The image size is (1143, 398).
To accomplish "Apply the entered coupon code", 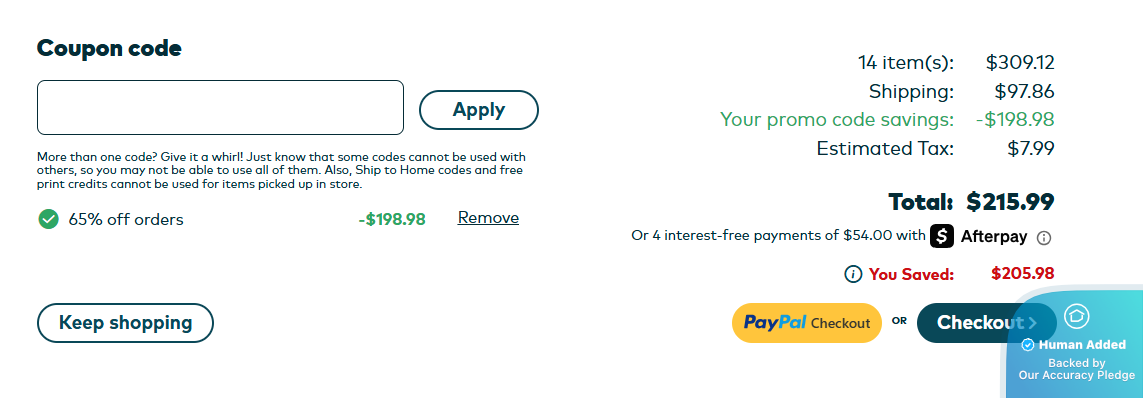I will [x=479, y=110].
